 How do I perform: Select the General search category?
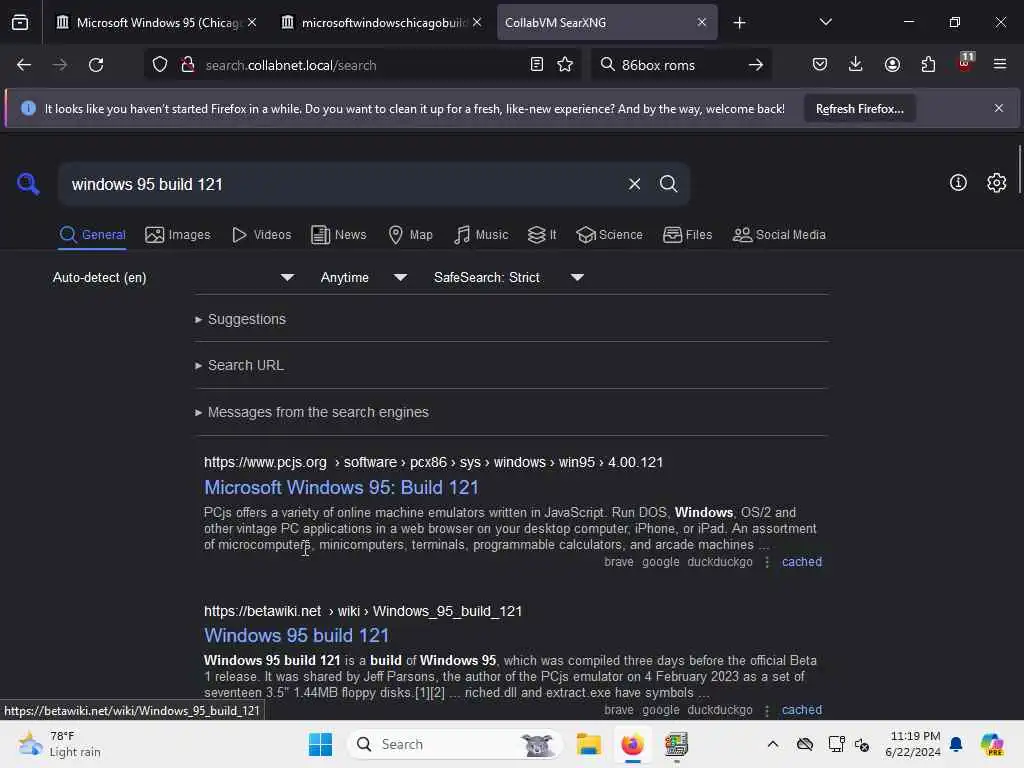click(x=92, y=234)
